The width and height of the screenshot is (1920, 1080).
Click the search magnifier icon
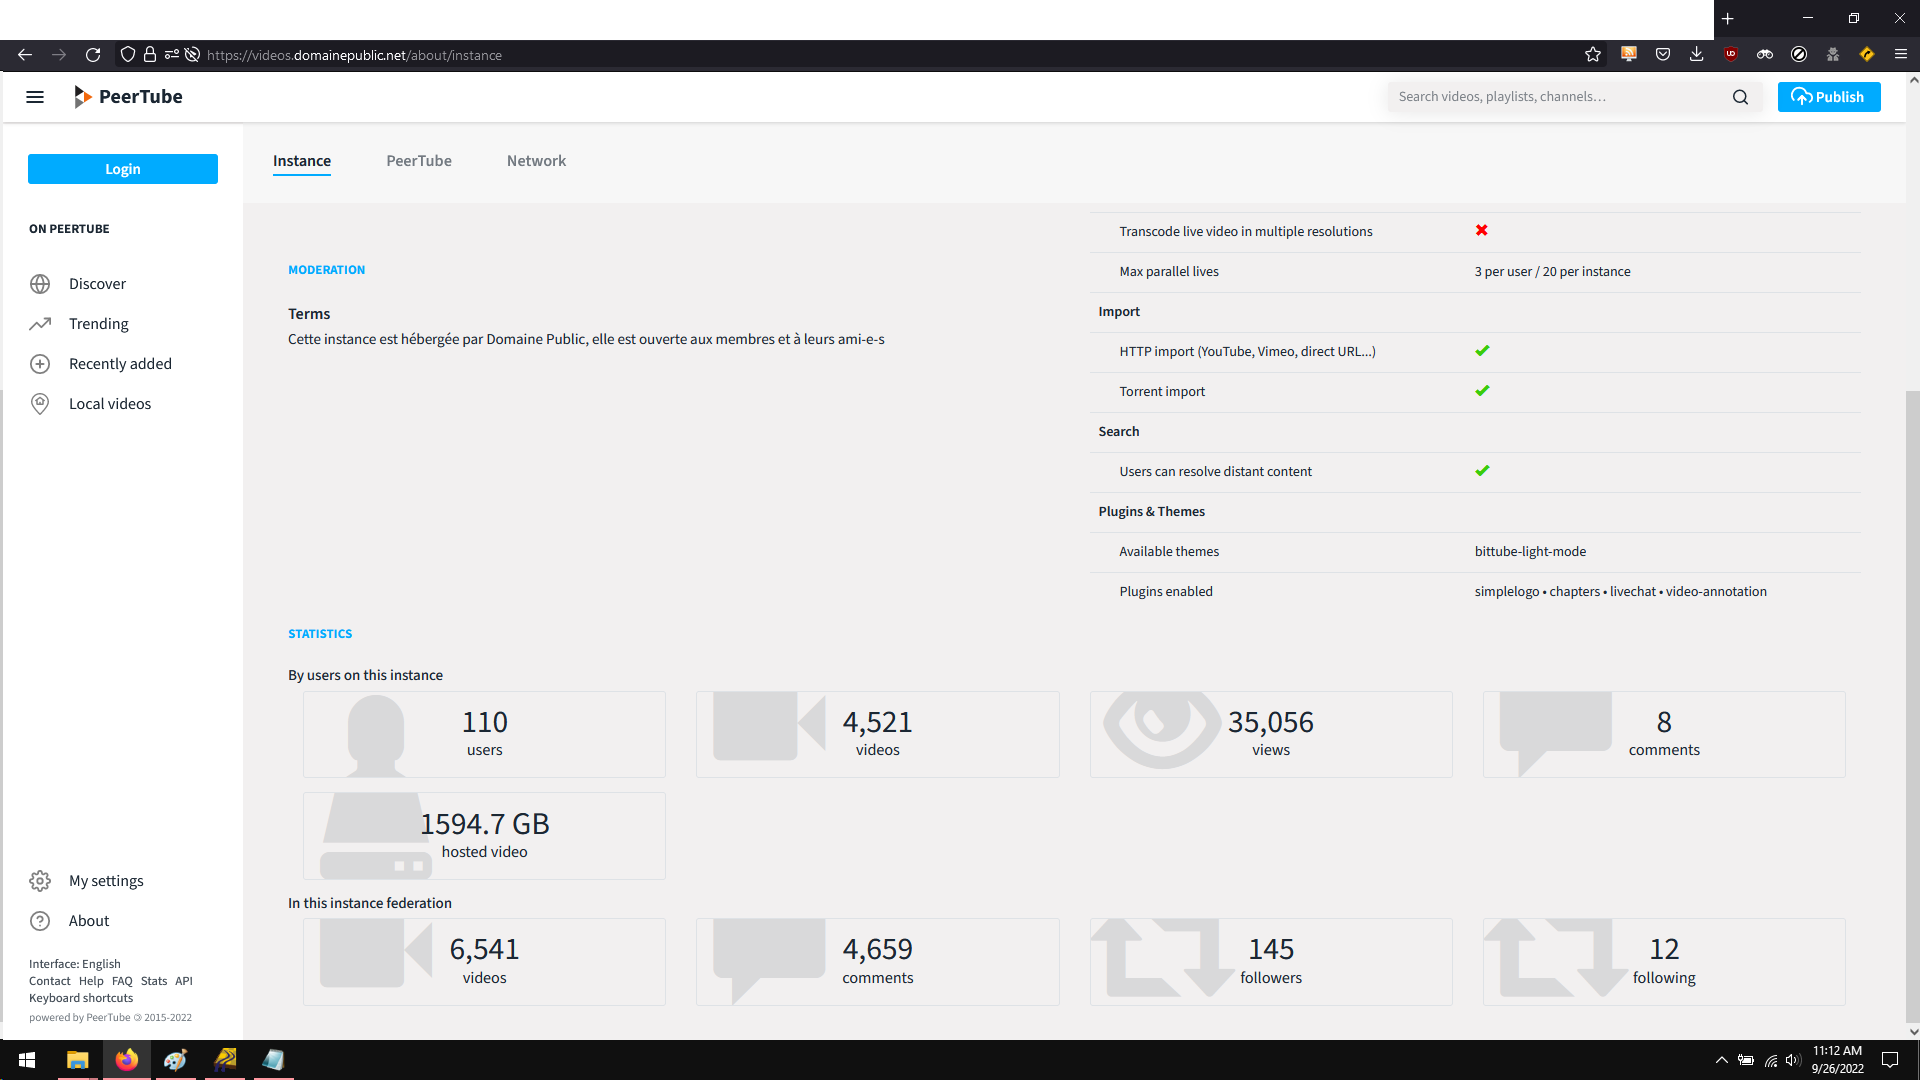point(1740,96)
